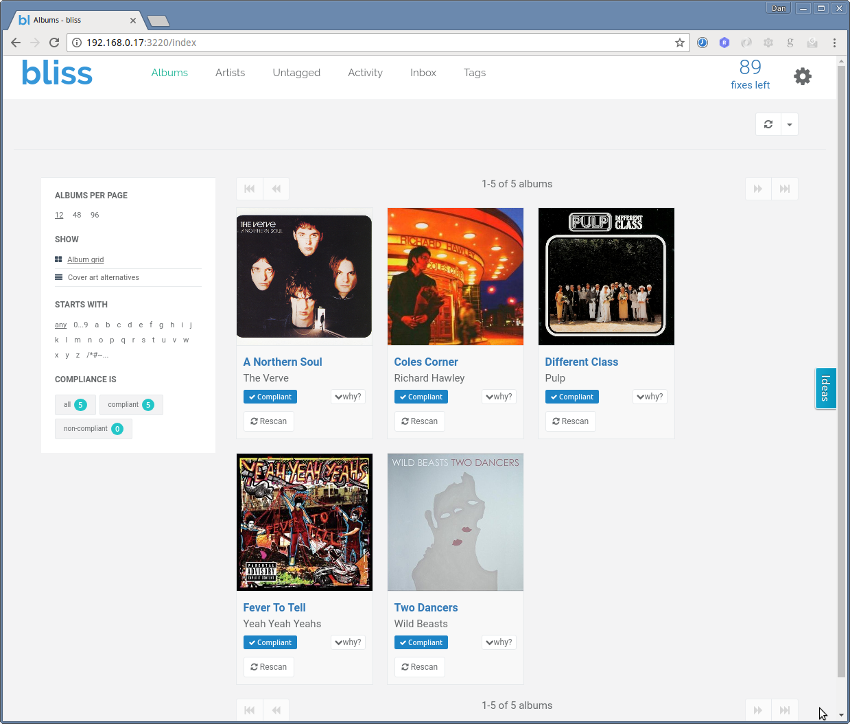850x724 pixels.
Task: Click the 89 fixes left link
Action: 750,75
